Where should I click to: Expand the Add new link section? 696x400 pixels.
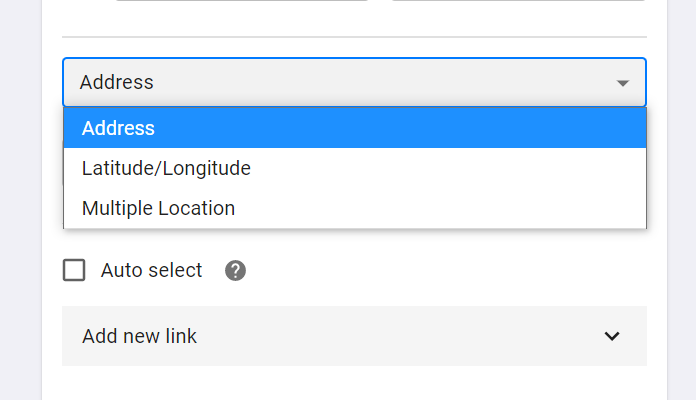tap(354, 336)
